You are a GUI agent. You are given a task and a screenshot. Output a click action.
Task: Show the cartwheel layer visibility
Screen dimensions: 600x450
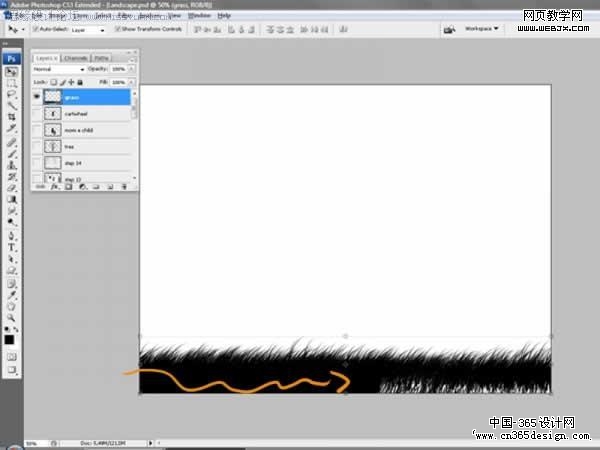tap(37, 114)
